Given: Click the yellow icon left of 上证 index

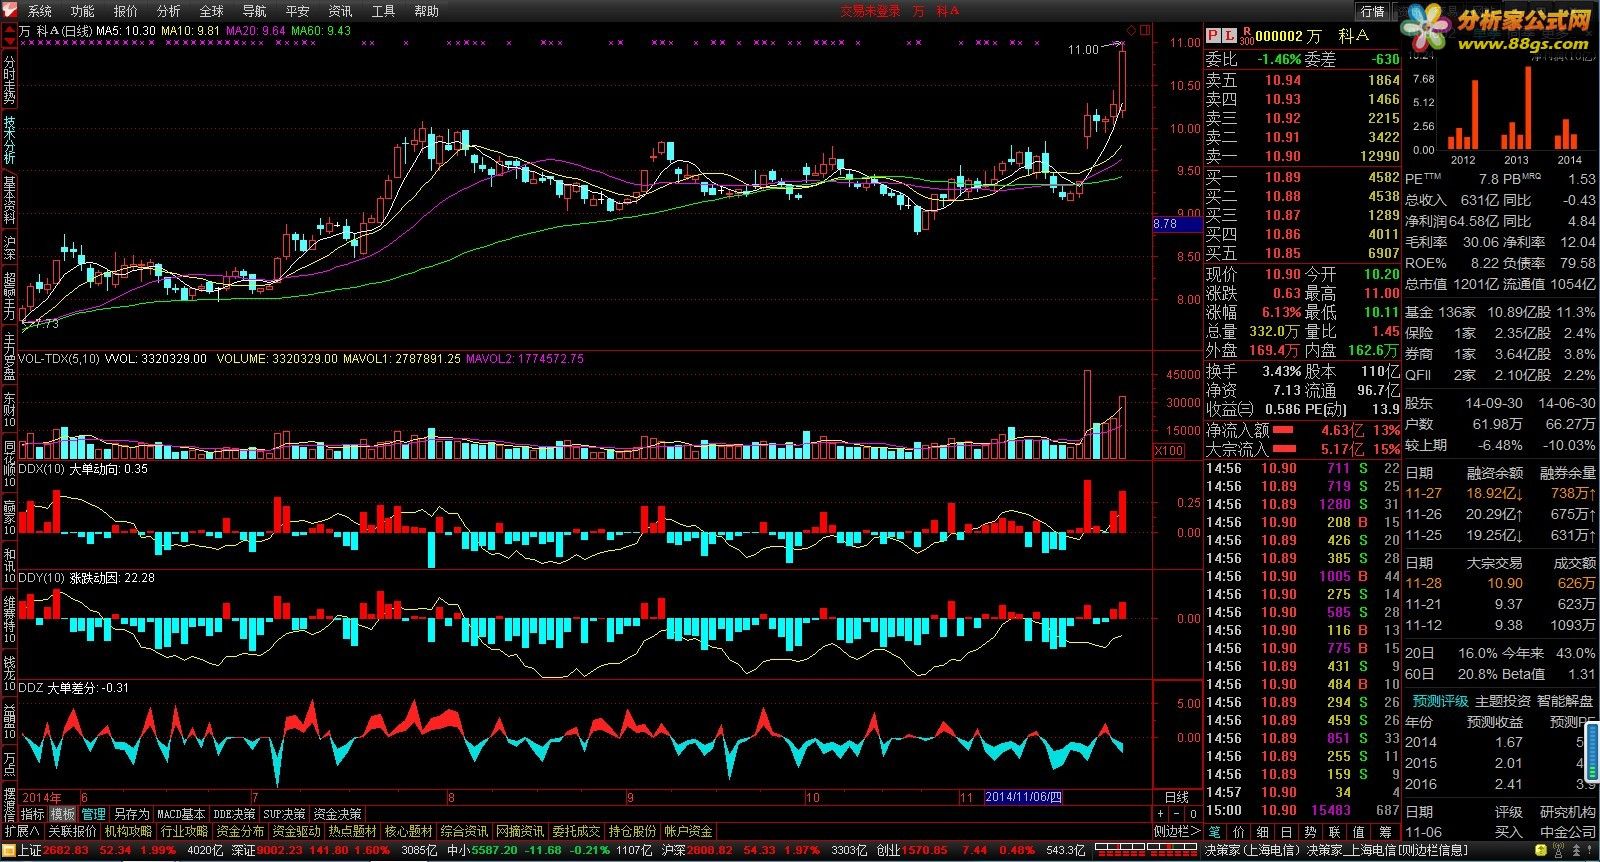Looking at the screenshot, I should tap(9, 850).
